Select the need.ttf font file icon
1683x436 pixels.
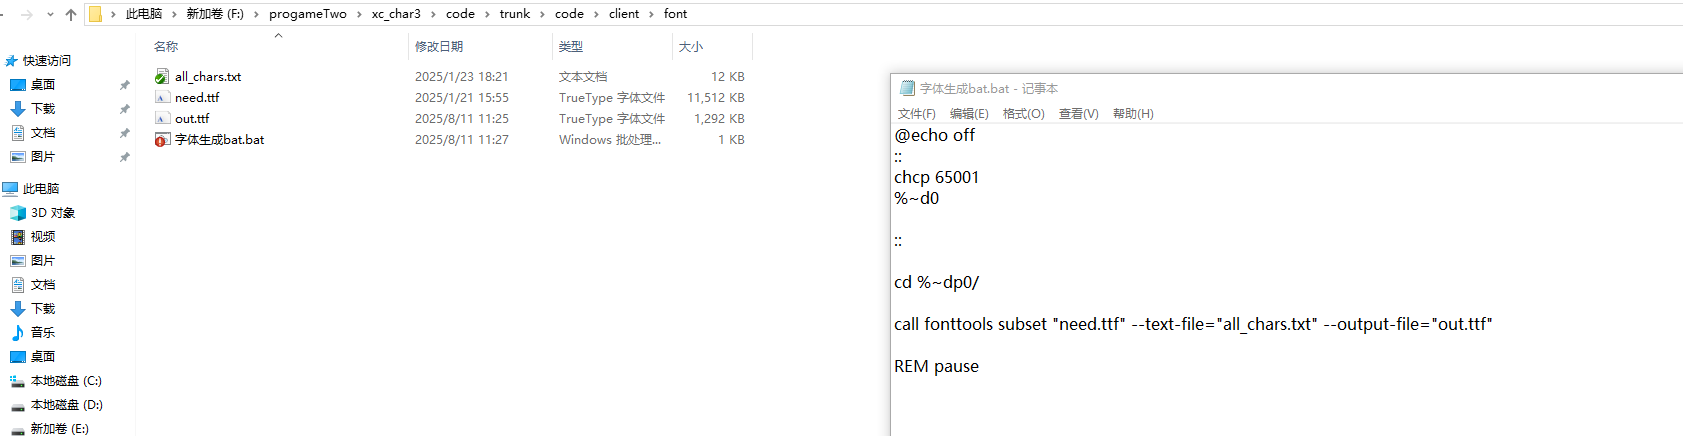(x=162, y=97)
